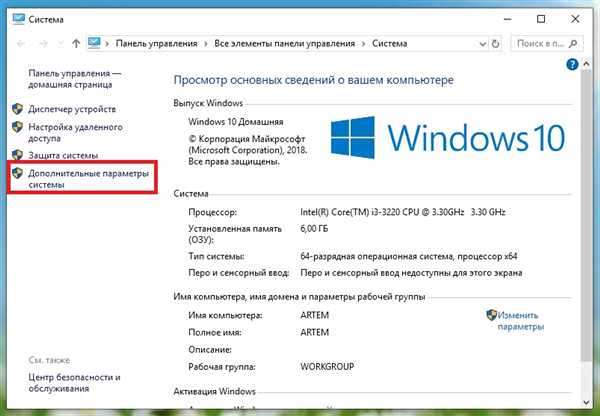This screenshot has height=416, width=600.
Task: Click the 'Система' breadcrumb item
Action: (390, 44)
